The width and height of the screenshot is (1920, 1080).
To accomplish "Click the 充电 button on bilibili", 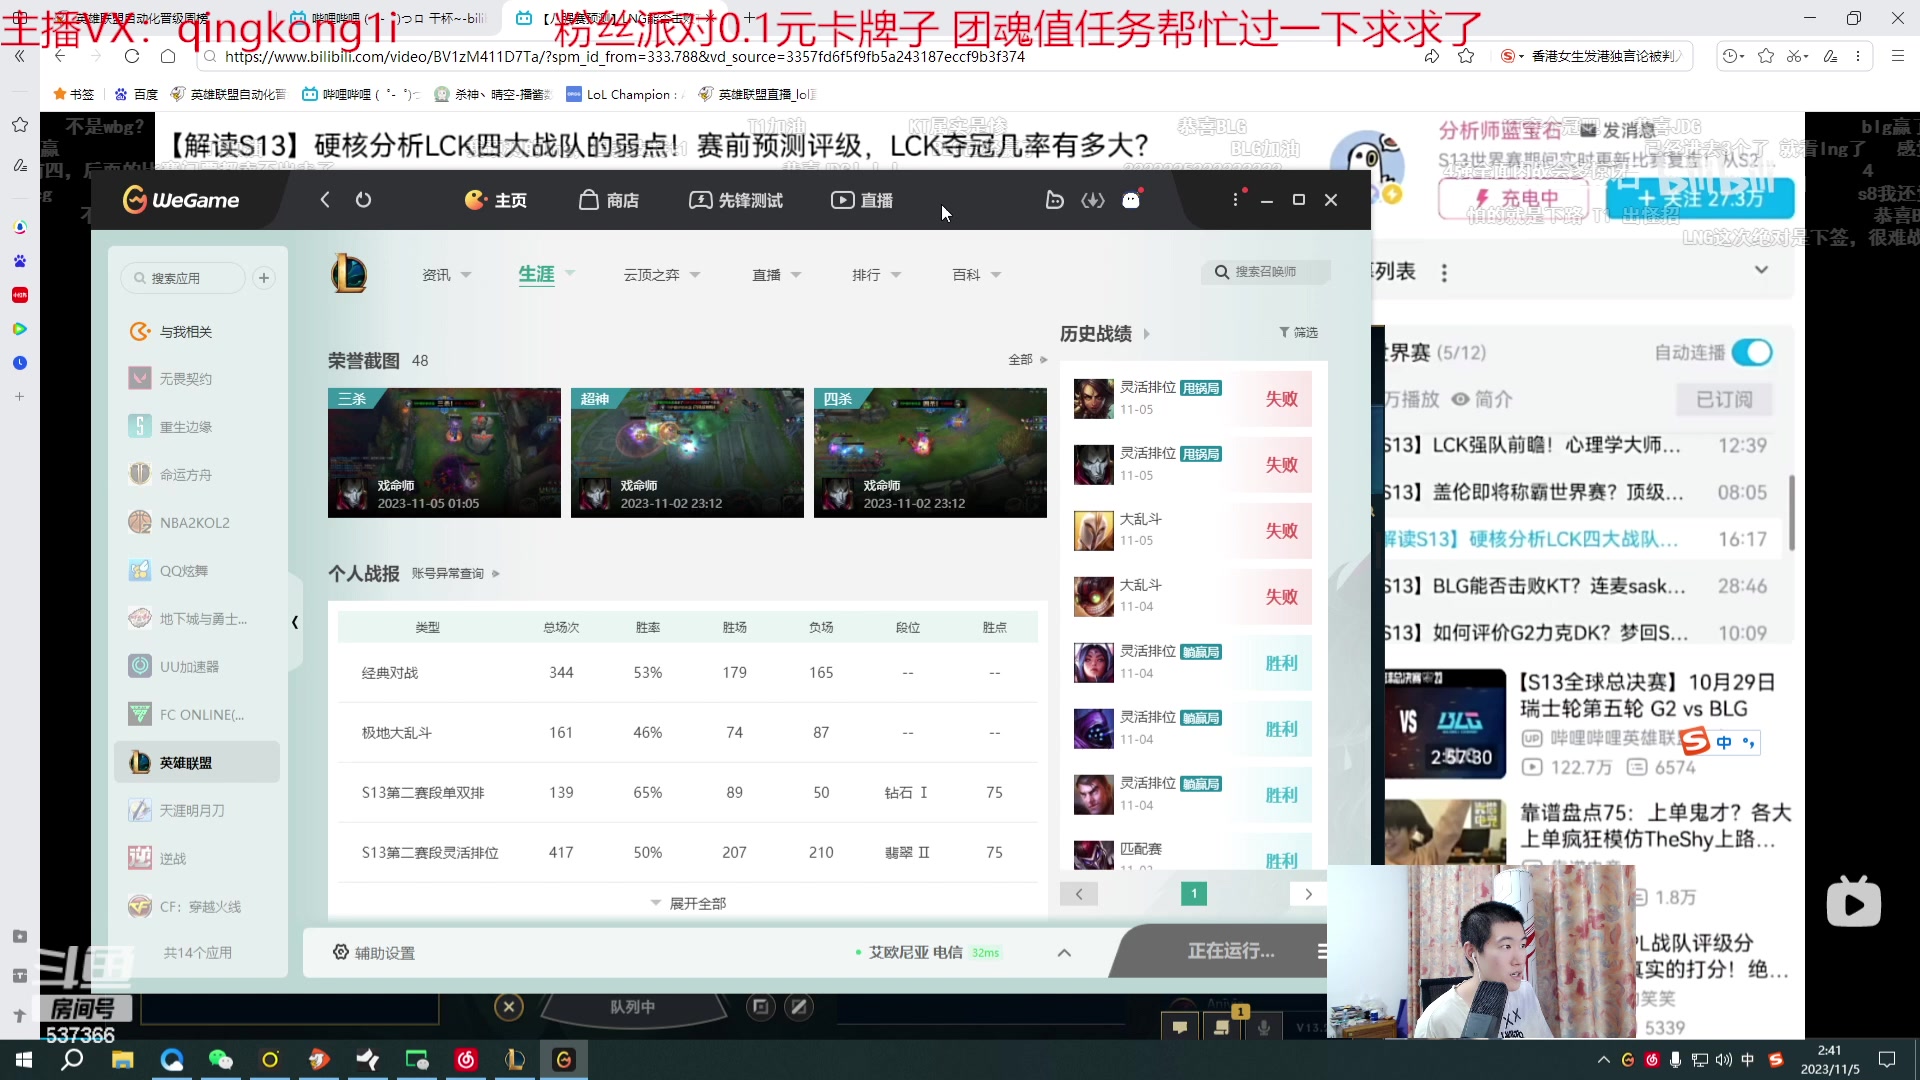I will 1514,199.
